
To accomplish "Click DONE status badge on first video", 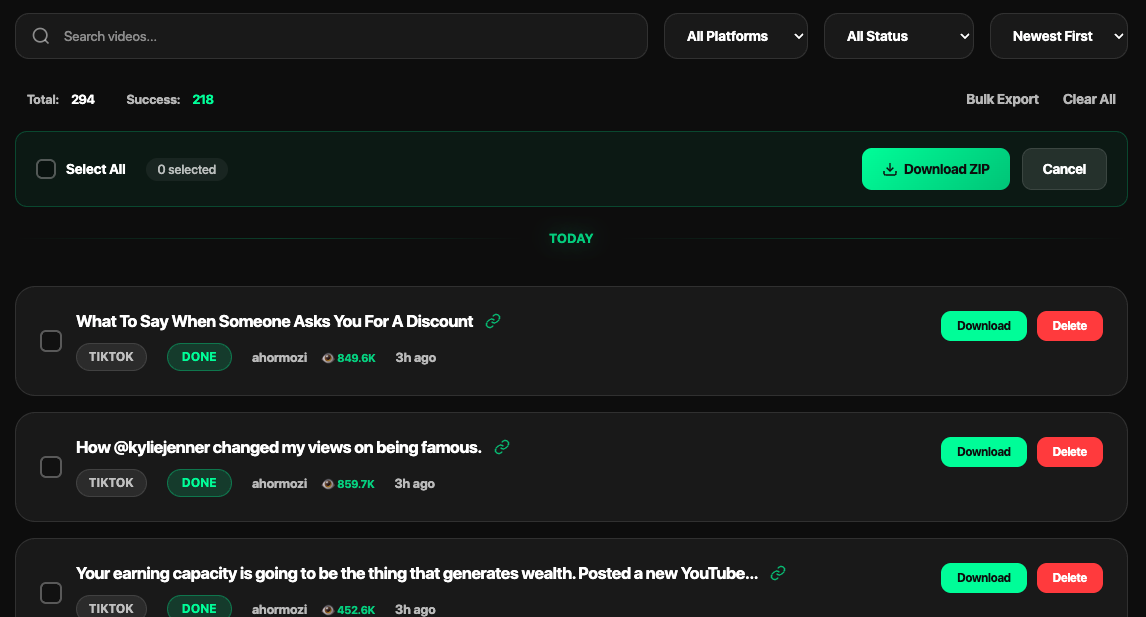I will 199,356.
